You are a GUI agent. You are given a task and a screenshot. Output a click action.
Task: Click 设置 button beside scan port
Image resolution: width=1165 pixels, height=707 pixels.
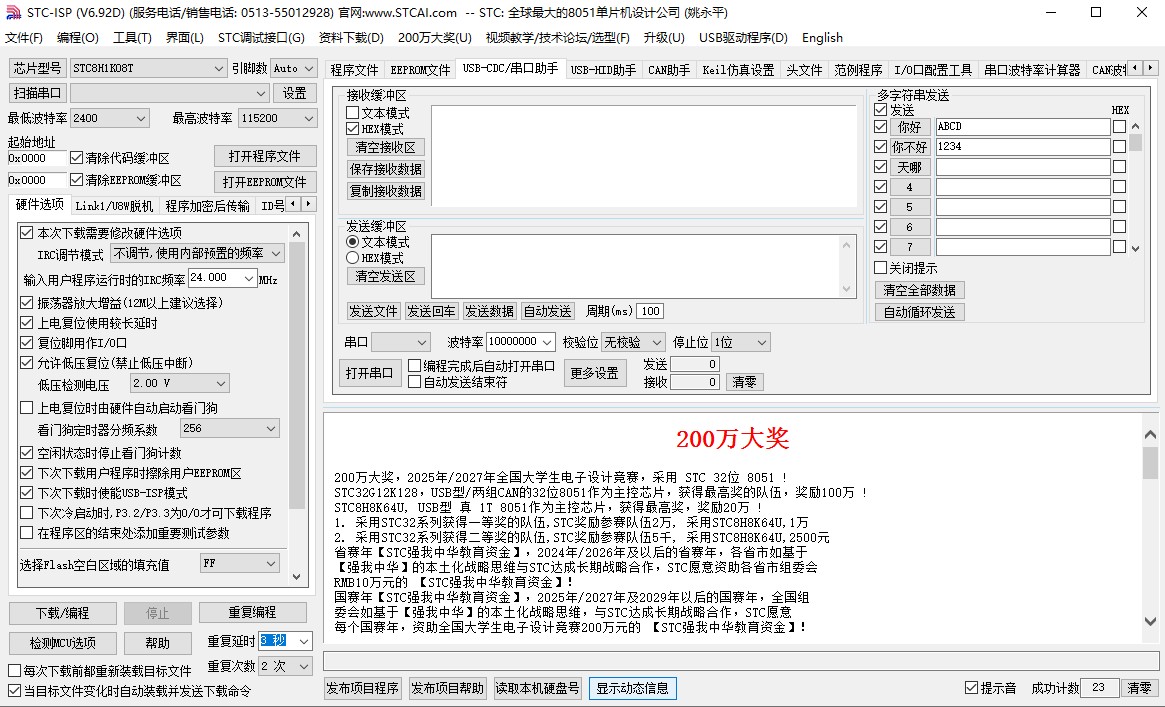(x=295, y=93)
